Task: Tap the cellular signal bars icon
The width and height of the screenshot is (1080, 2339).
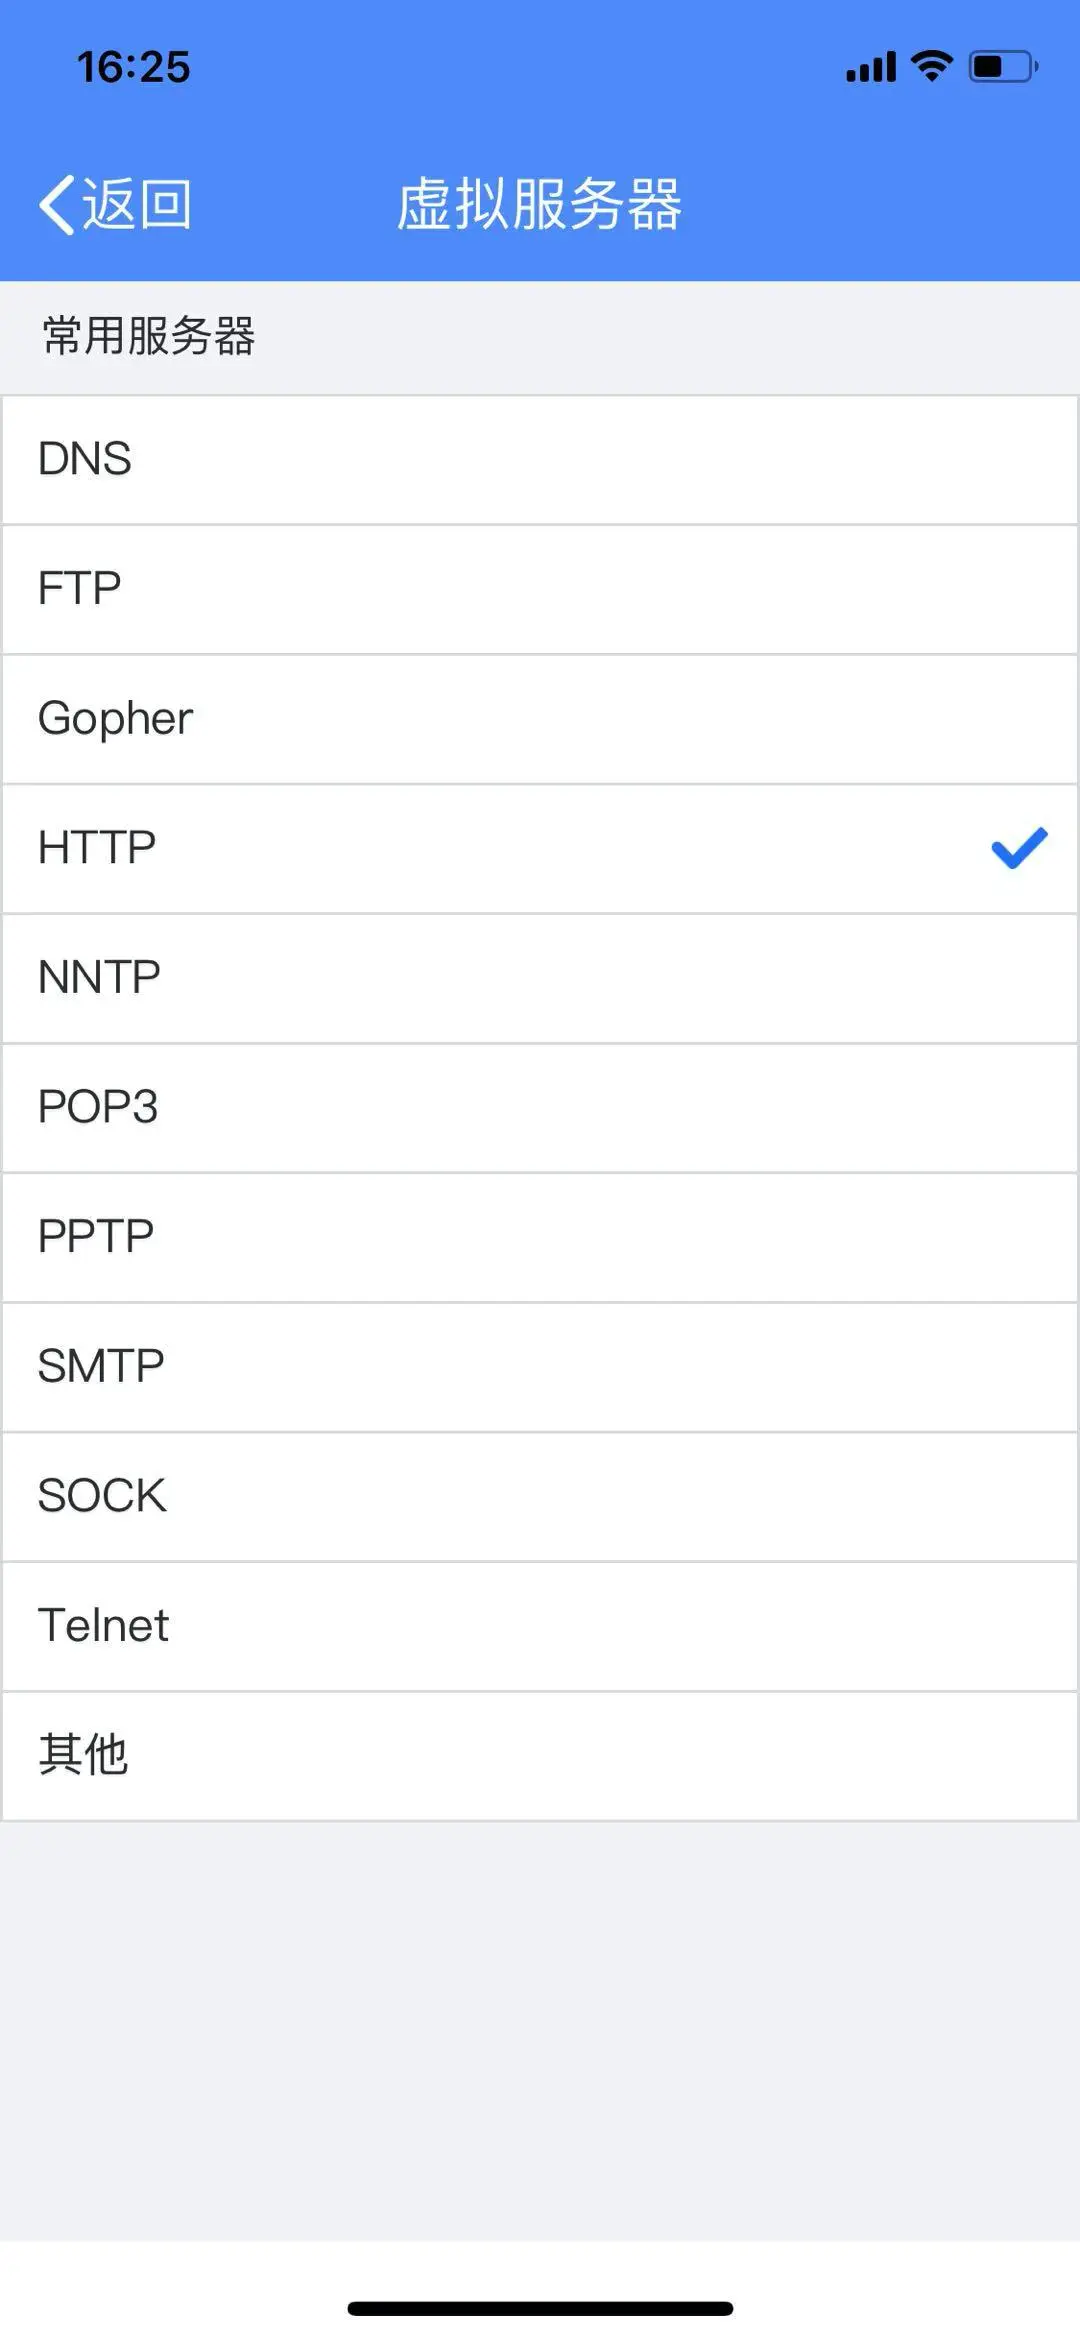Action: [x=871, y=67]
